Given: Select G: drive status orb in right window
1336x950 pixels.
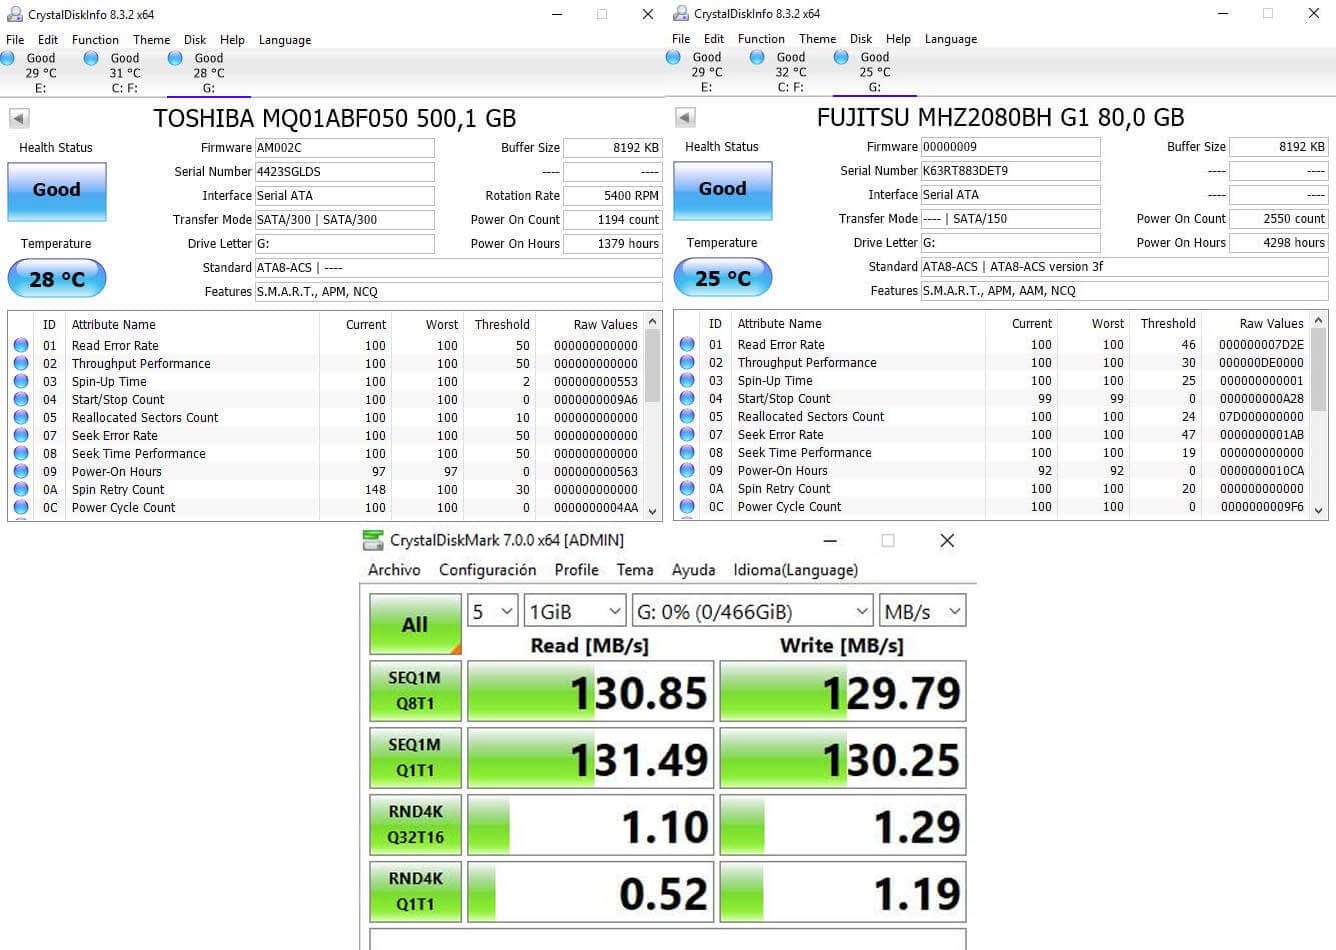Looking at the screenshot, I should pyautogui.click(x=841, y=57).
